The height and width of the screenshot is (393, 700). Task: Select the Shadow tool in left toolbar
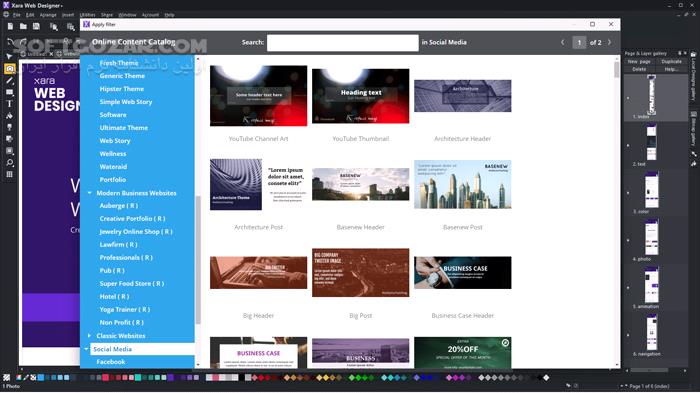(x=9, y=139)
